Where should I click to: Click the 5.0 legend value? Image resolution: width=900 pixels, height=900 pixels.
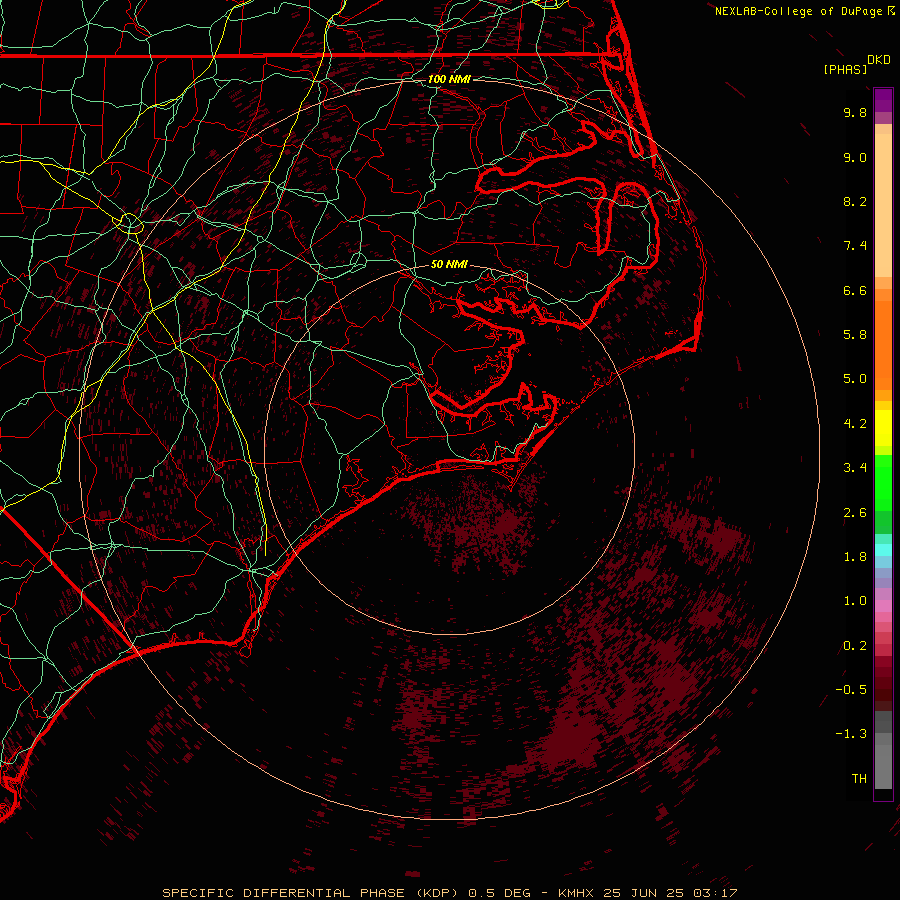coord(855,379)
